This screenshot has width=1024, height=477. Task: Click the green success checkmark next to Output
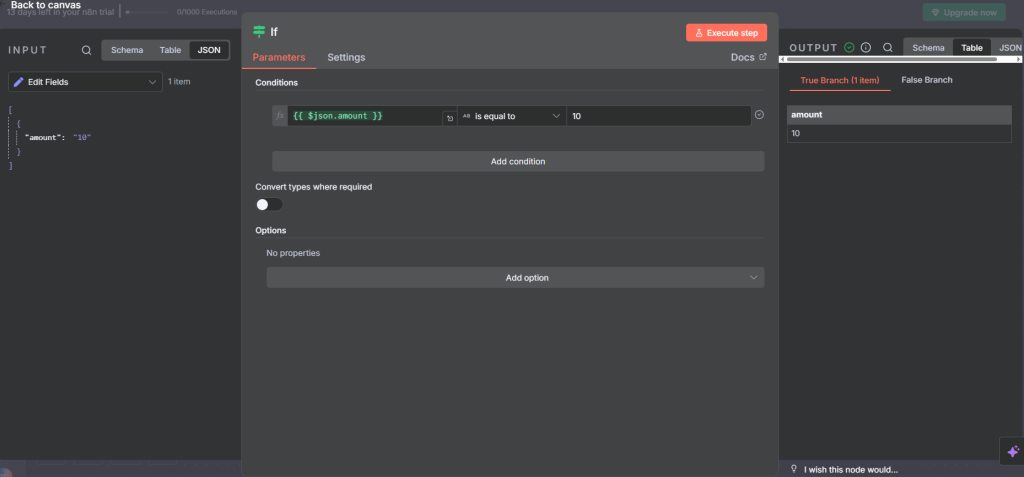pyautogui.click(x=849, y=47)
